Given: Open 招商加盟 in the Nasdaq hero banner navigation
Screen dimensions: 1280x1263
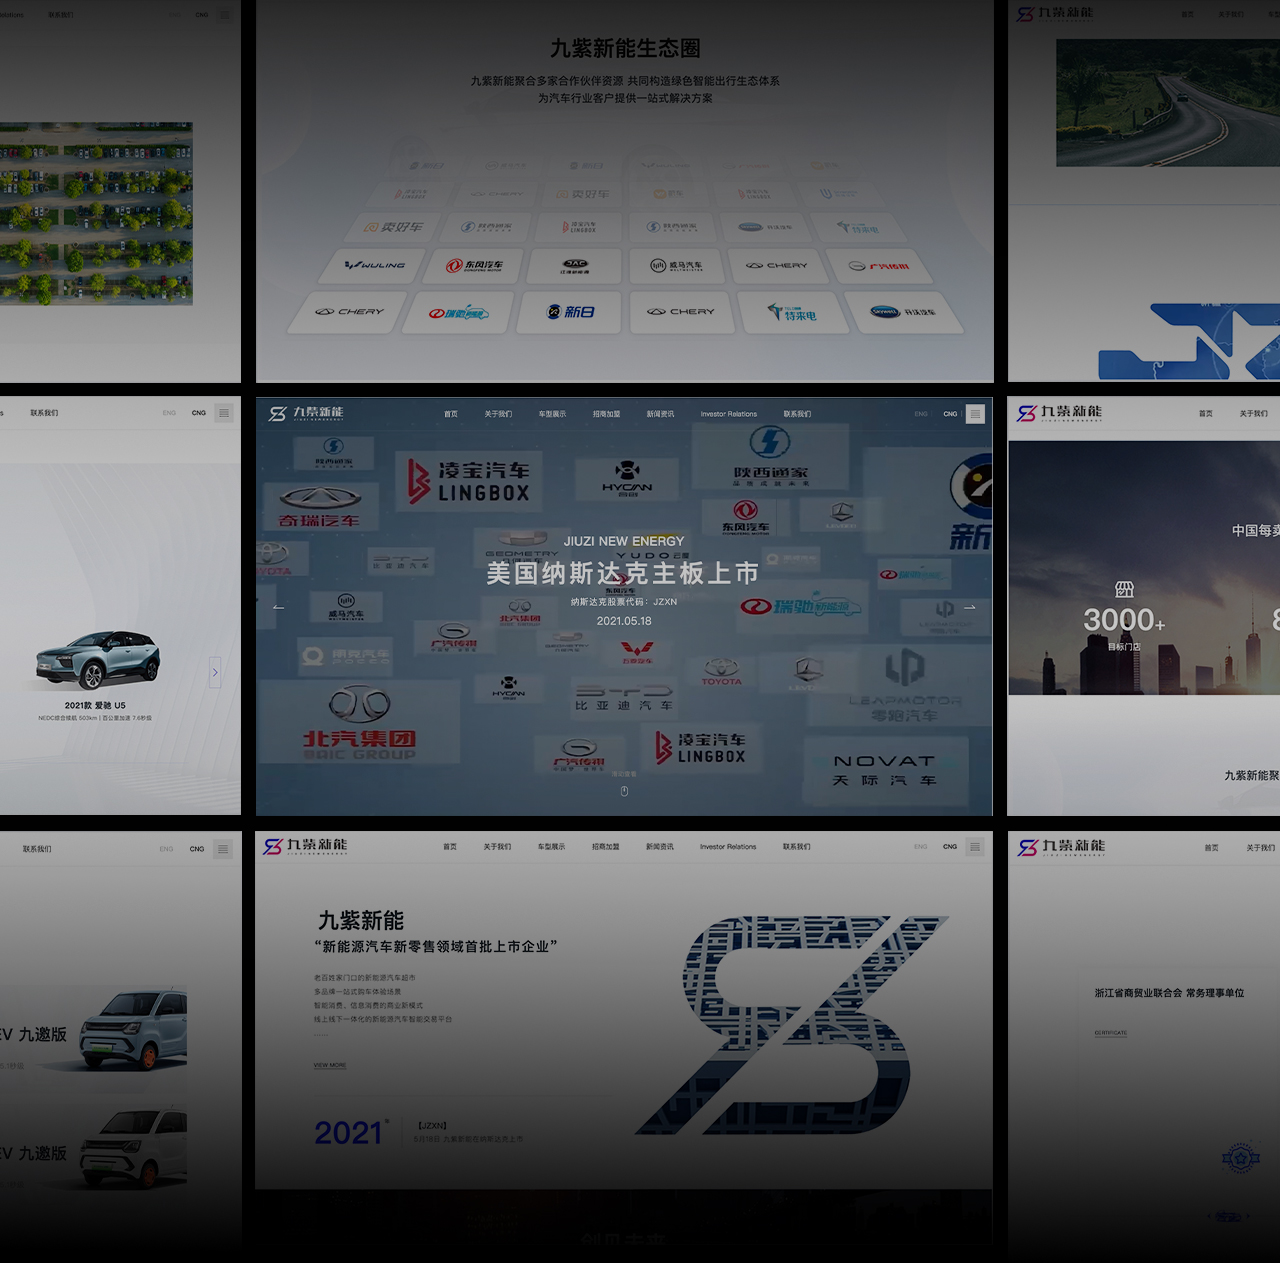Looking at the screenshot, I should (x=606, y=414).
